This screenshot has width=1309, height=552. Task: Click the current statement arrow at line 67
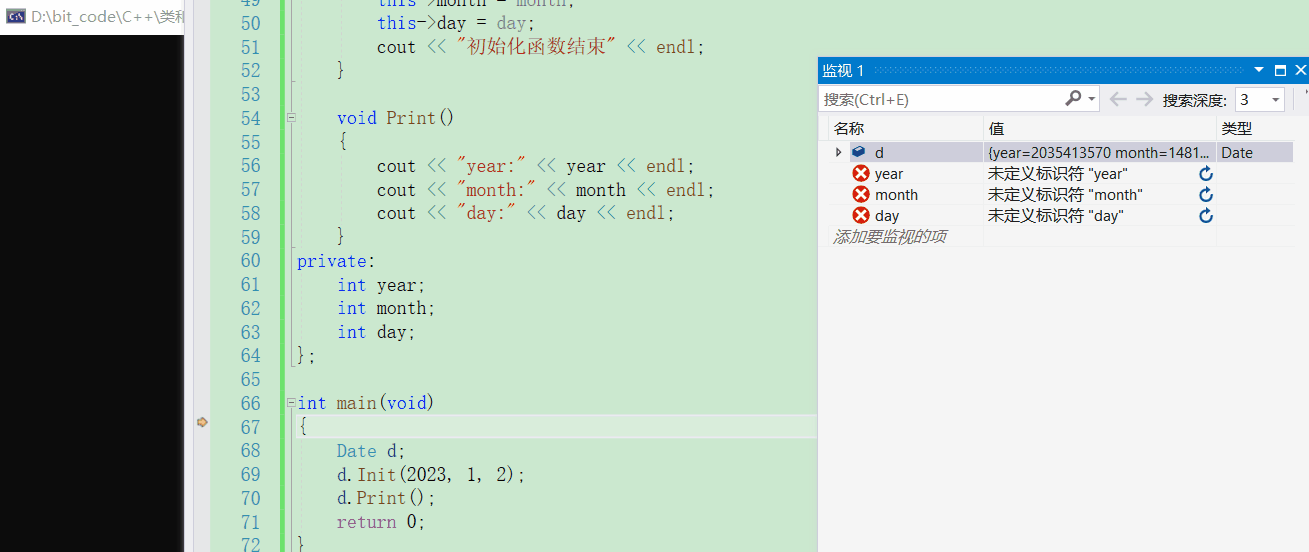[202, 423]
